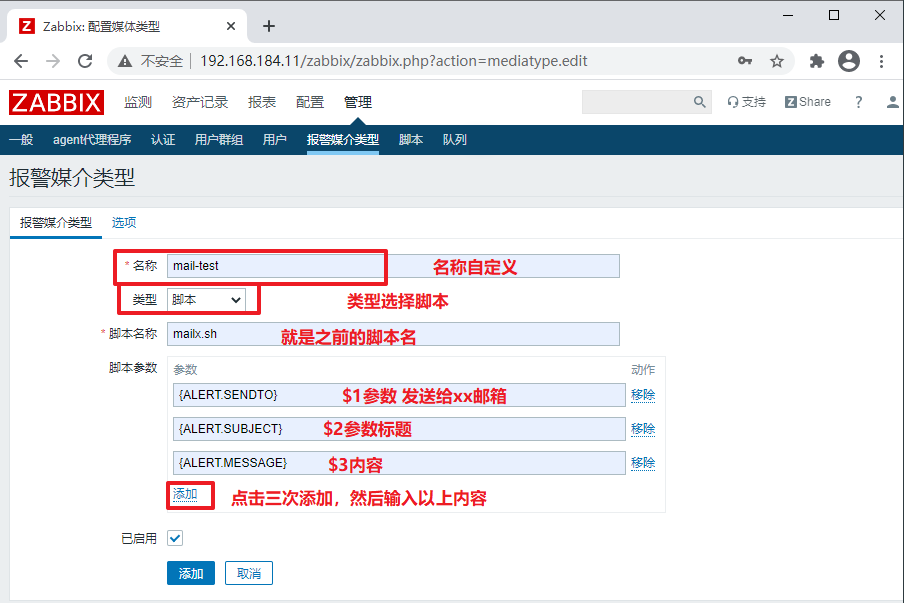This screenshot has height=603, width=904.
Task: Open the 配置 menu
Action: [310, 103]
